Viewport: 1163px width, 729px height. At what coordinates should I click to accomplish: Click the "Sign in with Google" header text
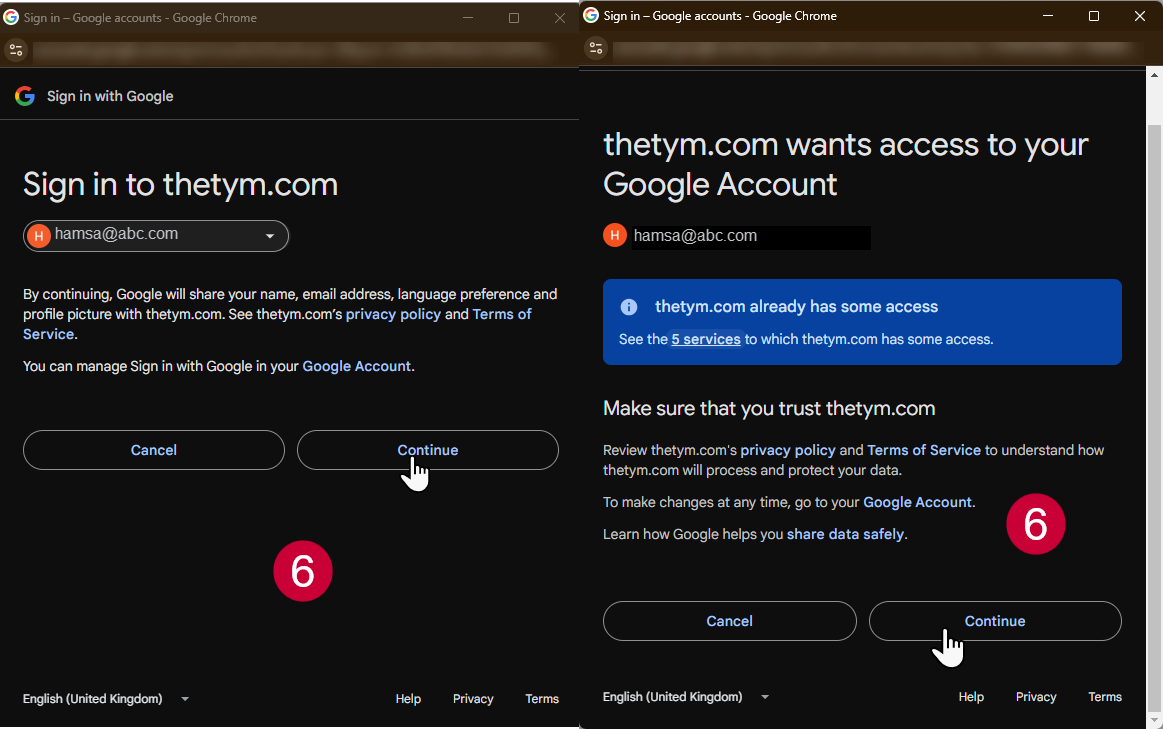[110, 96]
